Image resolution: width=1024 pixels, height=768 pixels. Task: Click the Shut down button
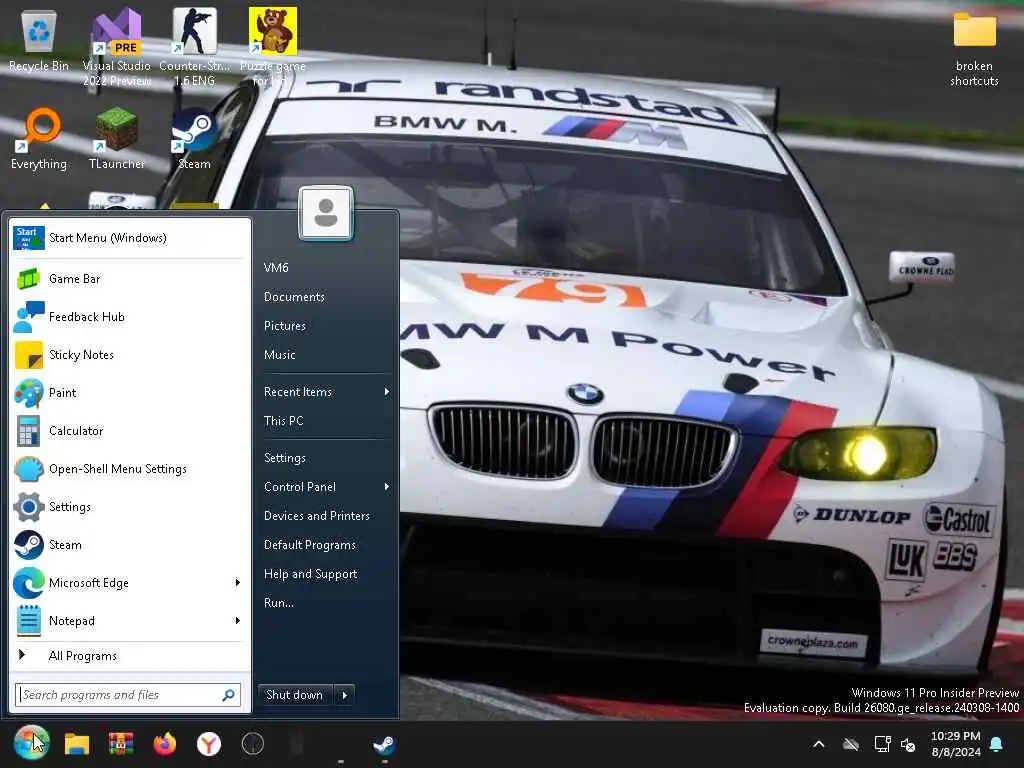pos(295,695)
